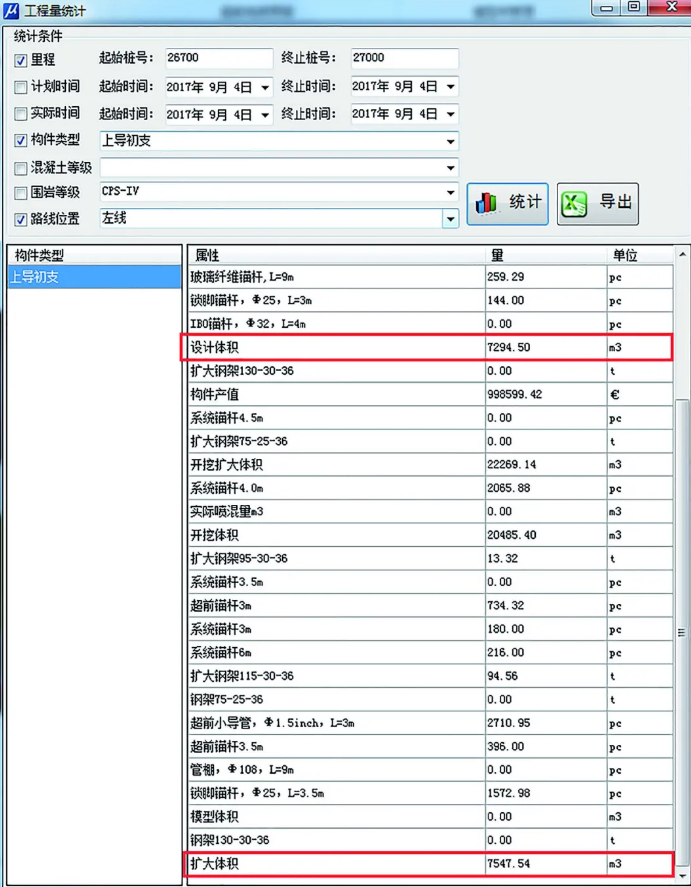The image size is (691, 887).
Task: Enable the 混凝土等级 checkbox
Action: point(20,167)
